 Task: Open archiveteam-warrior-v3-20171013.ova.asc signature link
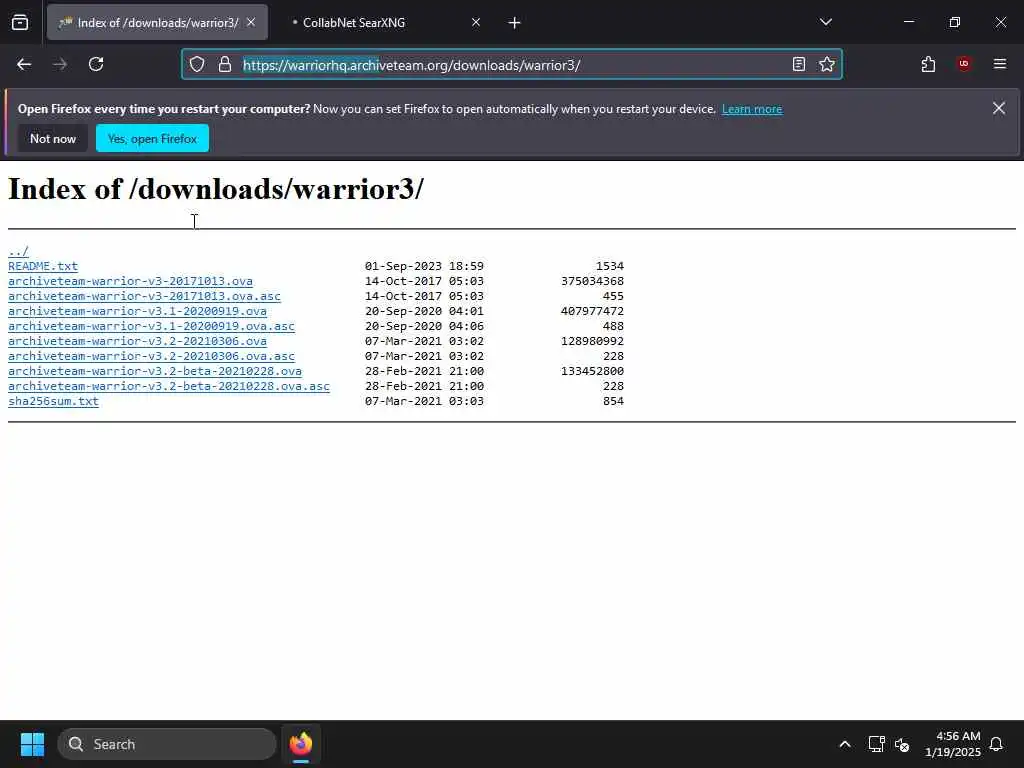(x=144, y=296)
